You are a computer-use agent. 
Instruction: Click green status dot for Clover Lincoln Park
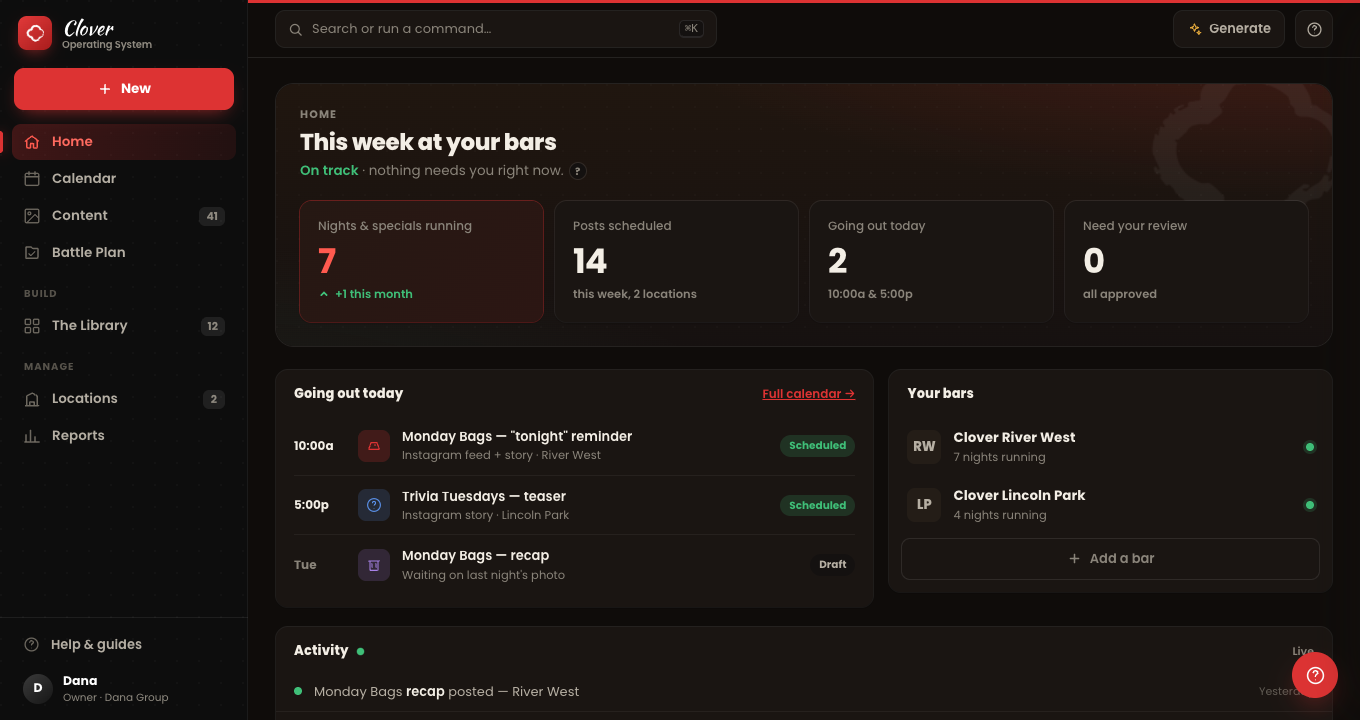point(1310,505)
